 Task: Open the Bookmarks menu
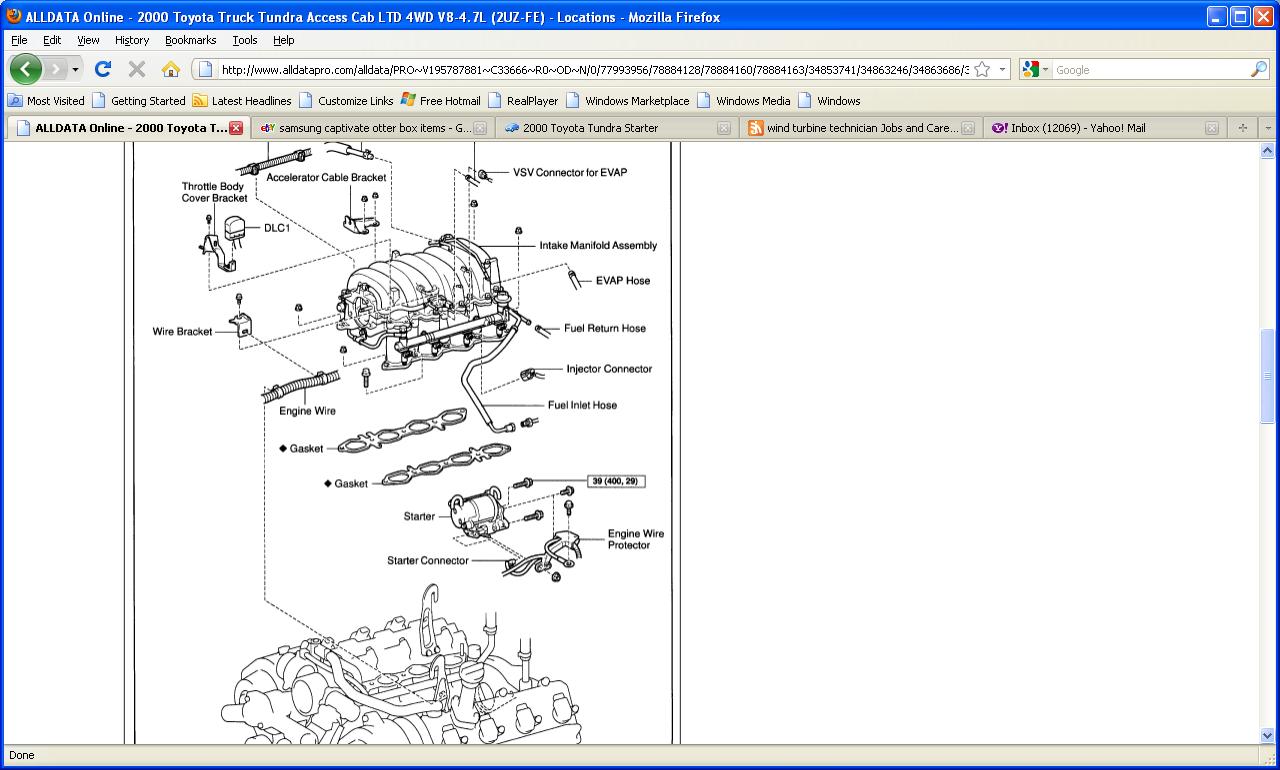190,40
